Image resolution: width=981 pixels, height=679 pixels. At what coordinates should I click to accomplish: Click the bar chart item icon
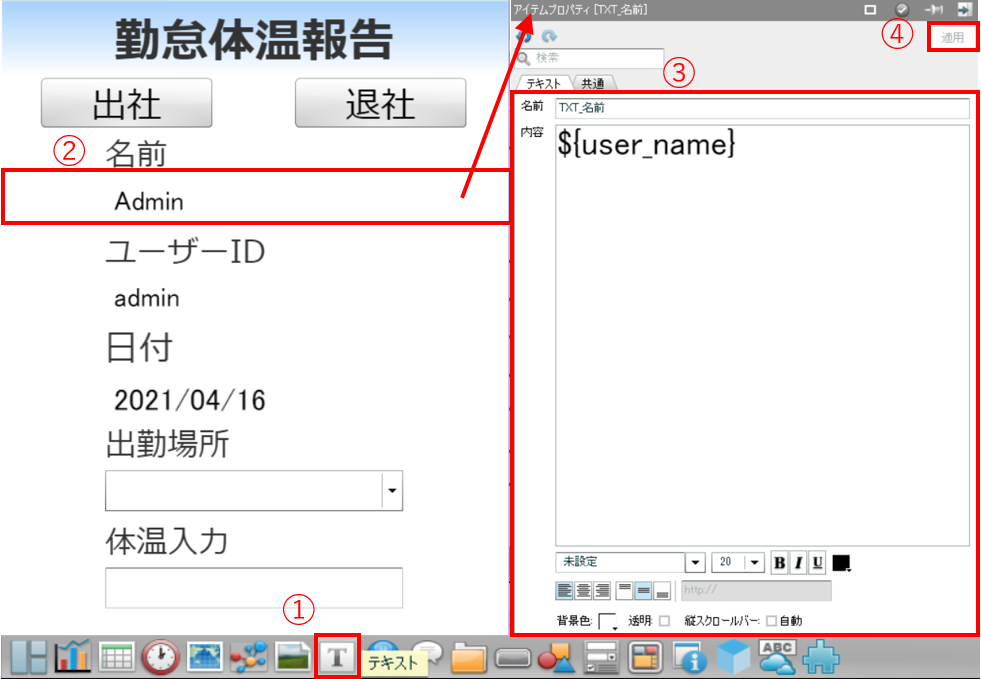[74, 656]
